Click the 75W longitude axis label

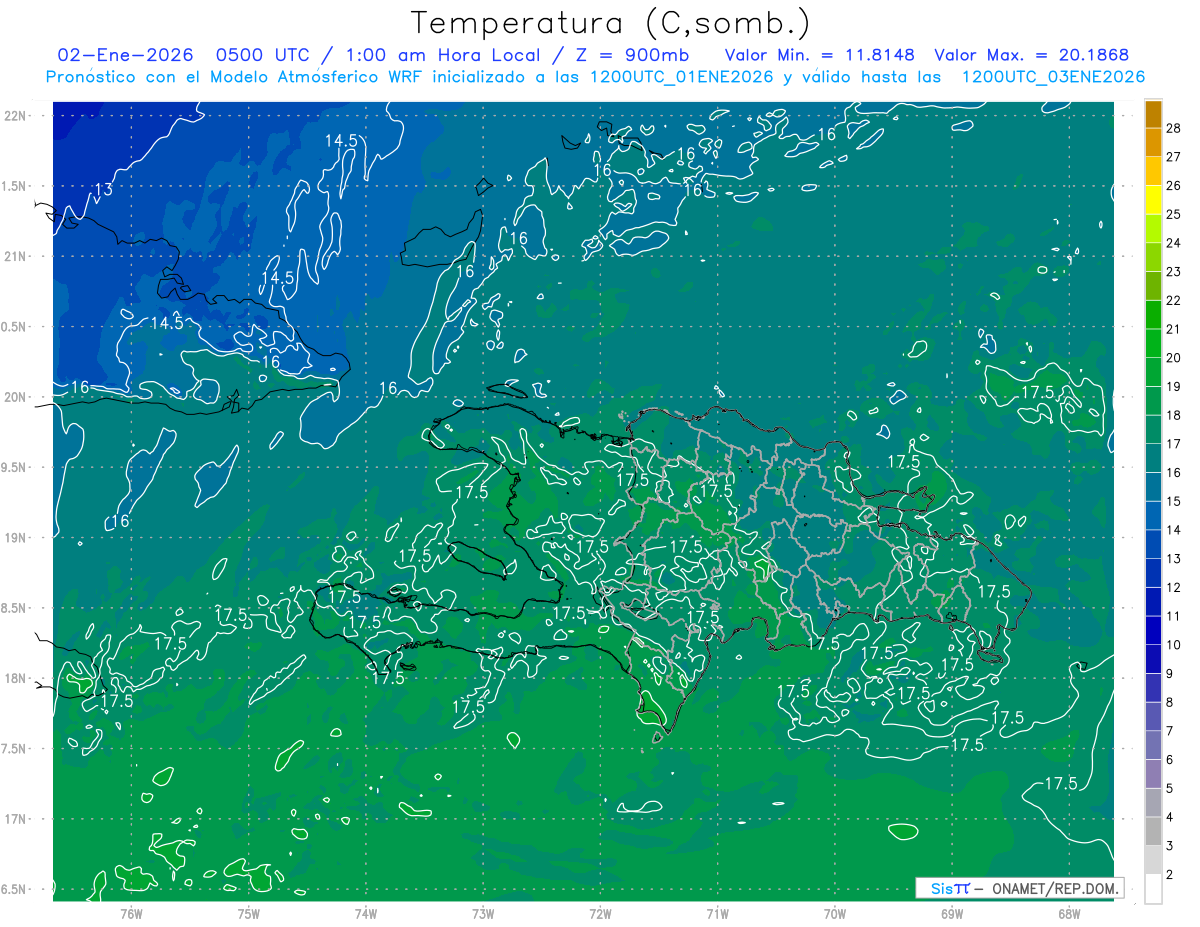[249, 913]
